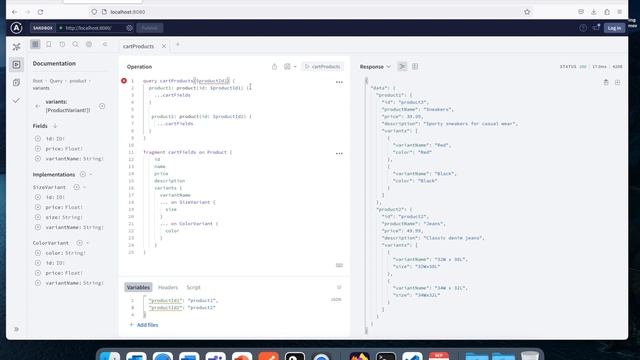Image resolution: width=640 pixels, height=360 pixels.
Task: Add the price: Float! field under Fields
Action: (x=38, y=149)
